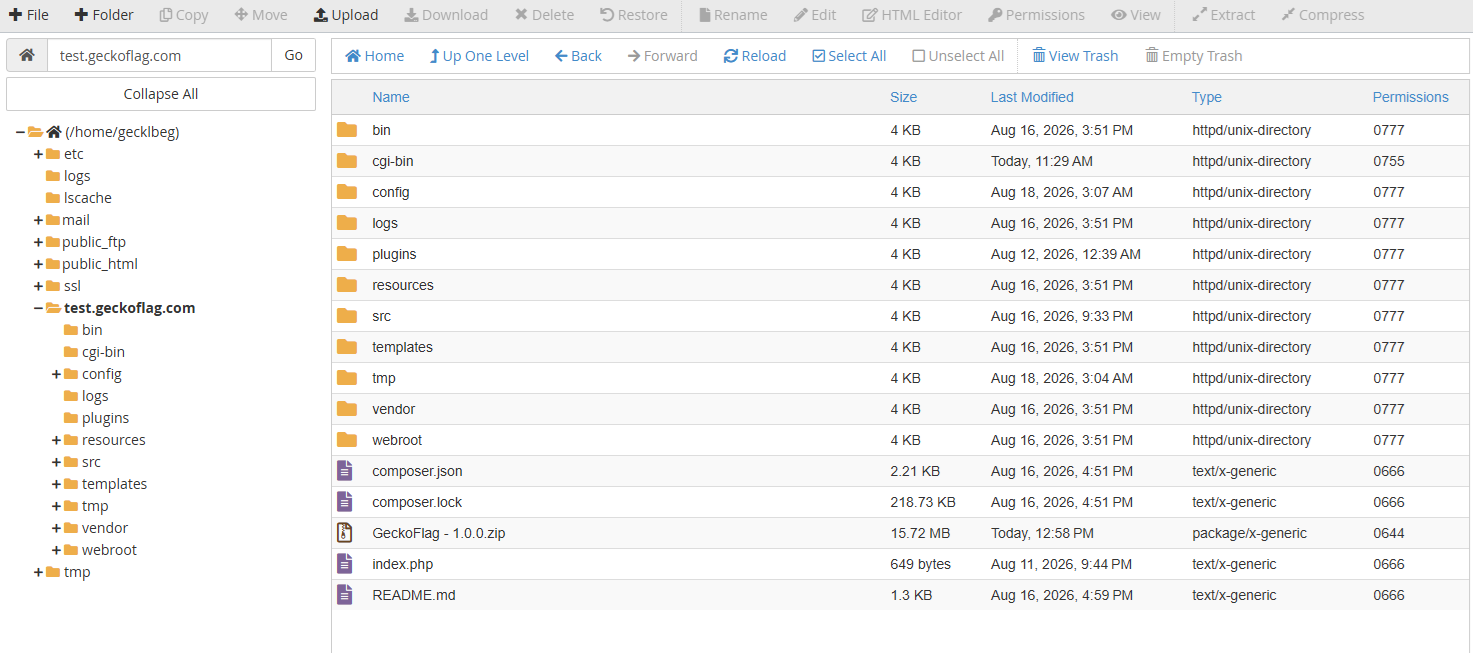The width and height of the screenshot is (1473, 653).
Task: Sort by the Name column header
Action: (391, 97)
